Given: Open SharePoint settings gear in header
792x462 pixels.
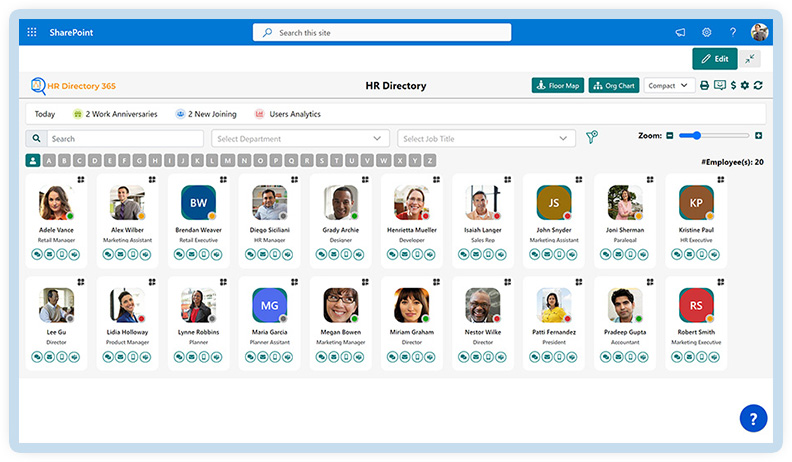Looking at the screenshot, I should (x=707, y=32).
